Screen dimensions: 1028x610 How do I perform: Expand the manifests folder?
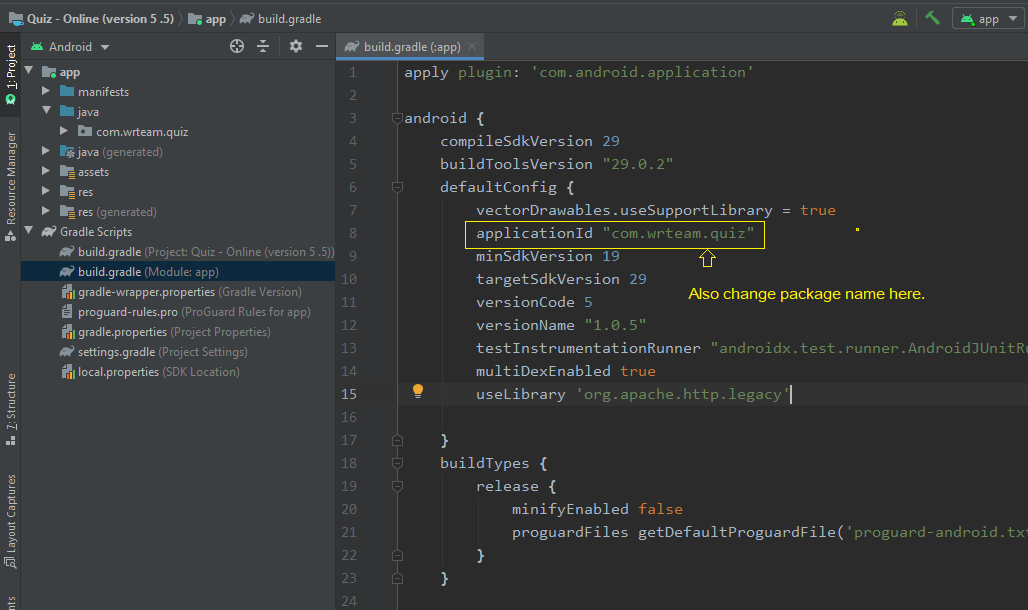click(46, 91)
